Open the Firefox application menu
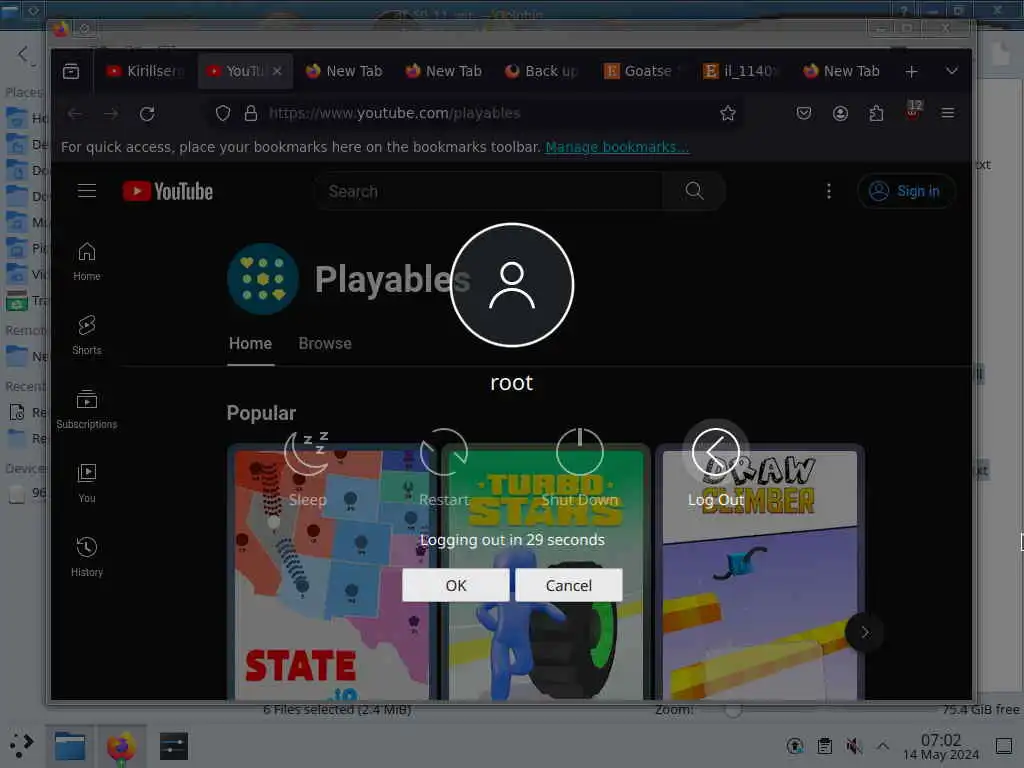The width and height of the screenshot is (1024, 768). (948, 114)
